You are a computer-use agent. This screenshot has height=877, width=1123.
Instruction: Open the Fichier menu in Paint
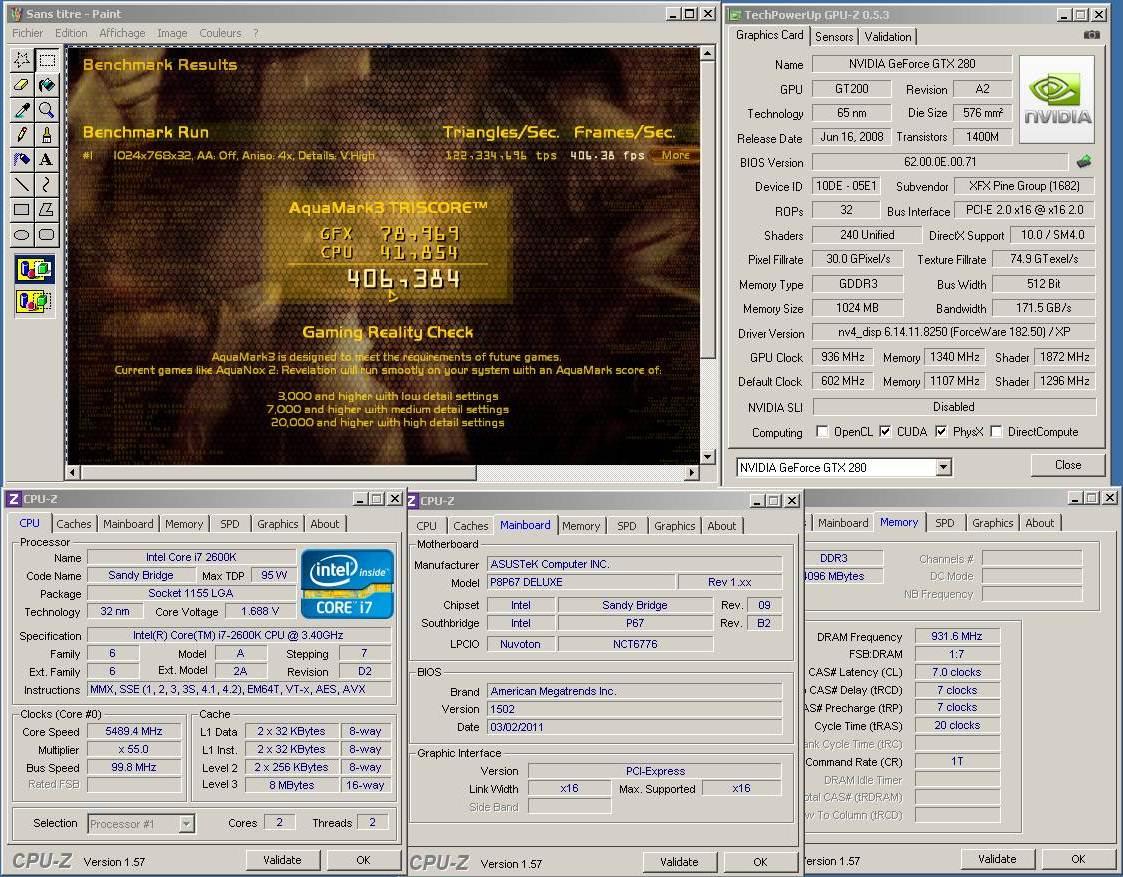27,33
